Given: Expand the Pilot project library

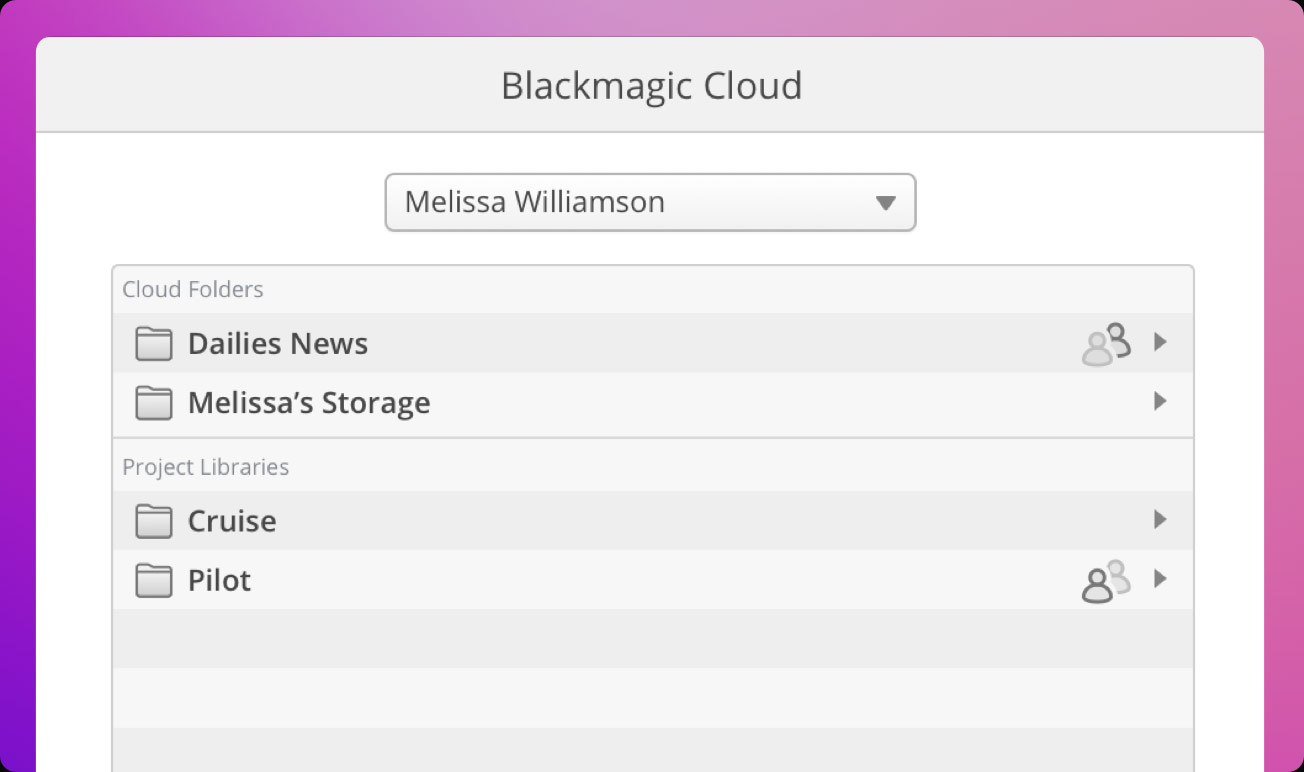Looking at the screenshot, I should pyautogui.click(x=1160, y=579).
